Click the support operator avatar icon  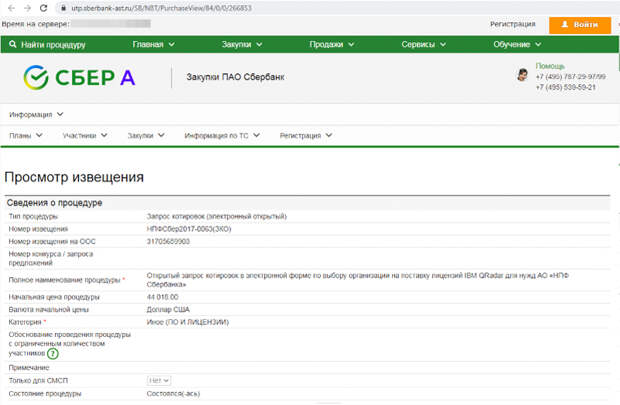point(522,74)
